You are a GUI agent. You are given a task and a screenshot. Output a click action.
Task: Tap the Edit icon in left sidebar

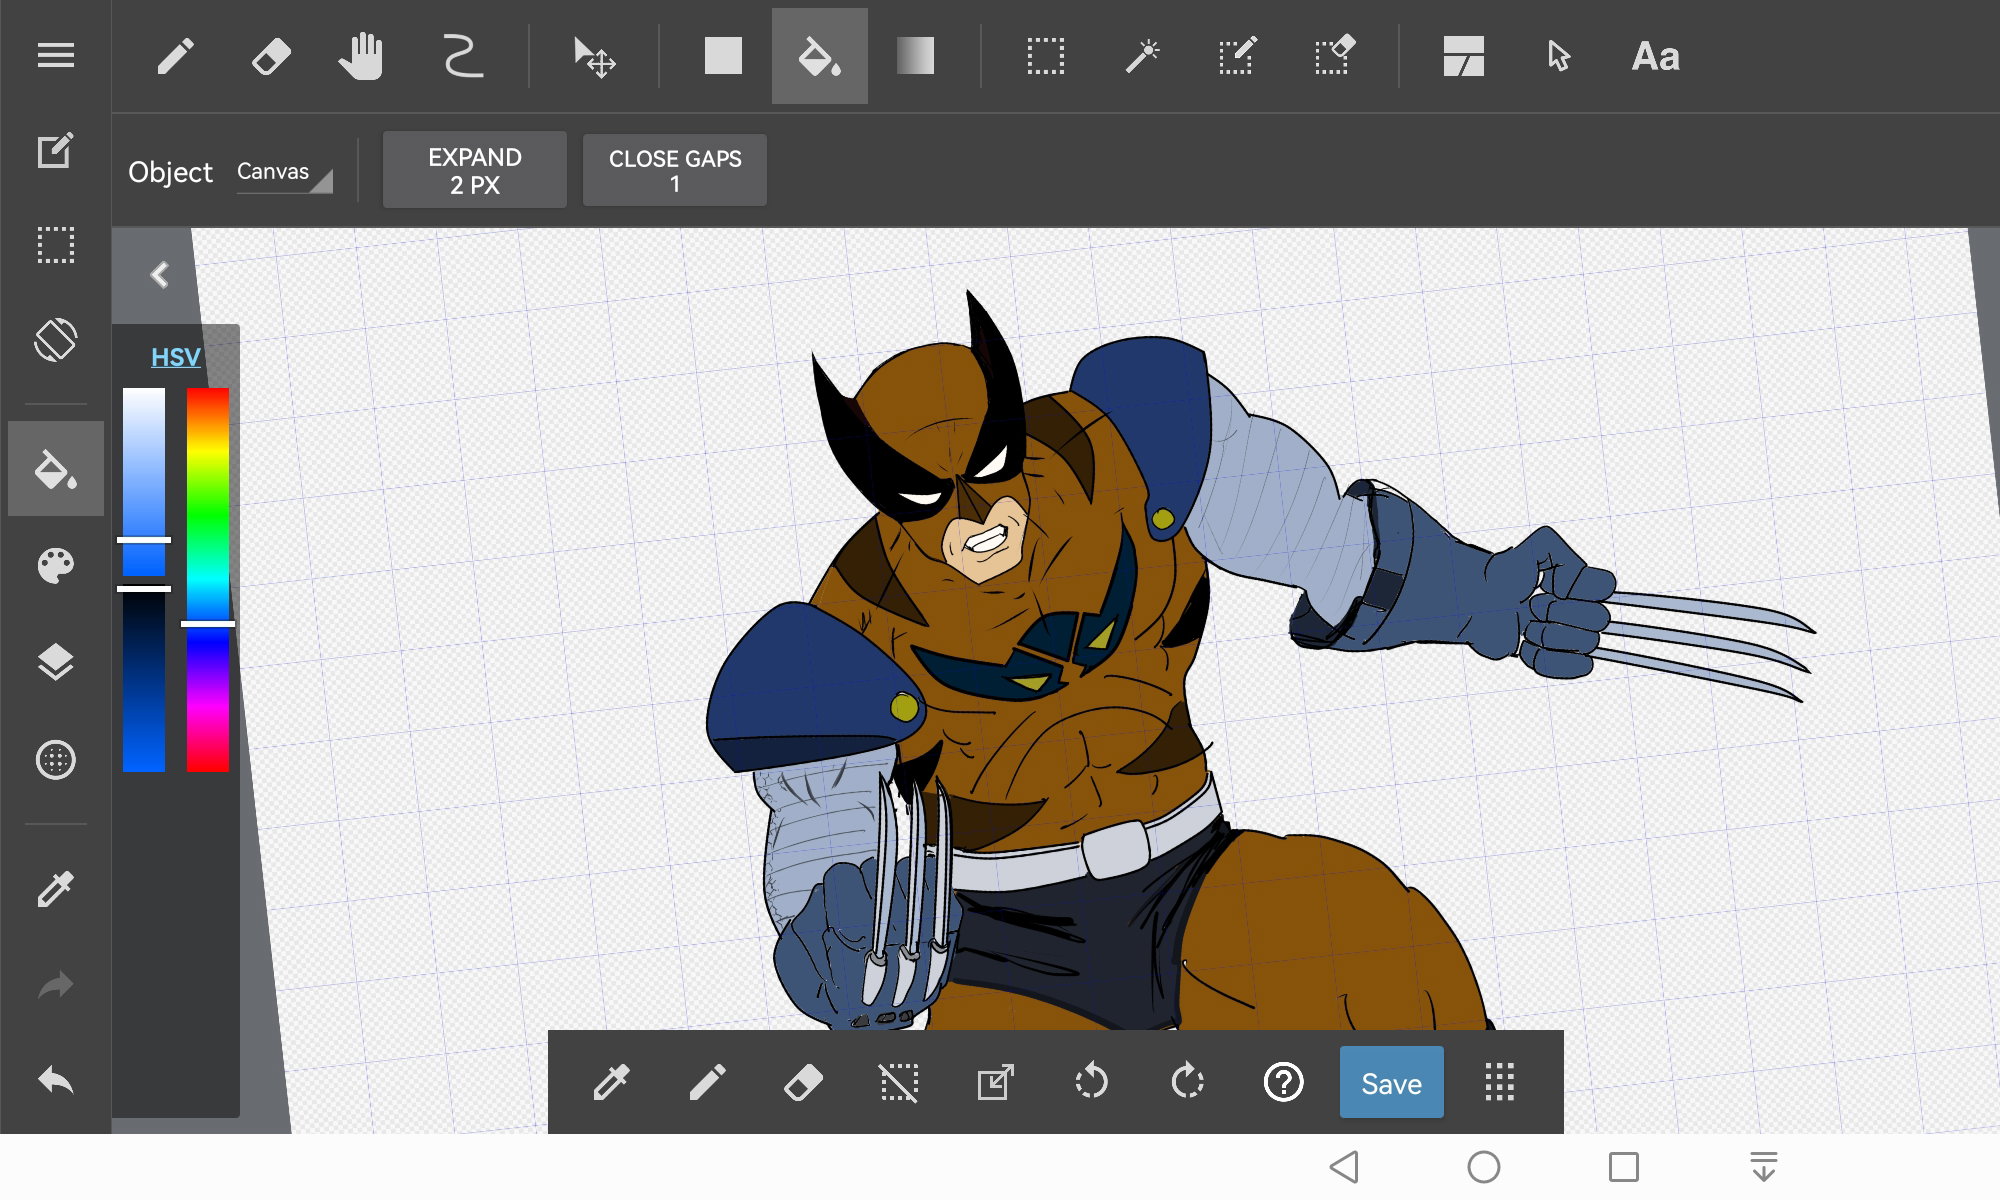[56, 150]
